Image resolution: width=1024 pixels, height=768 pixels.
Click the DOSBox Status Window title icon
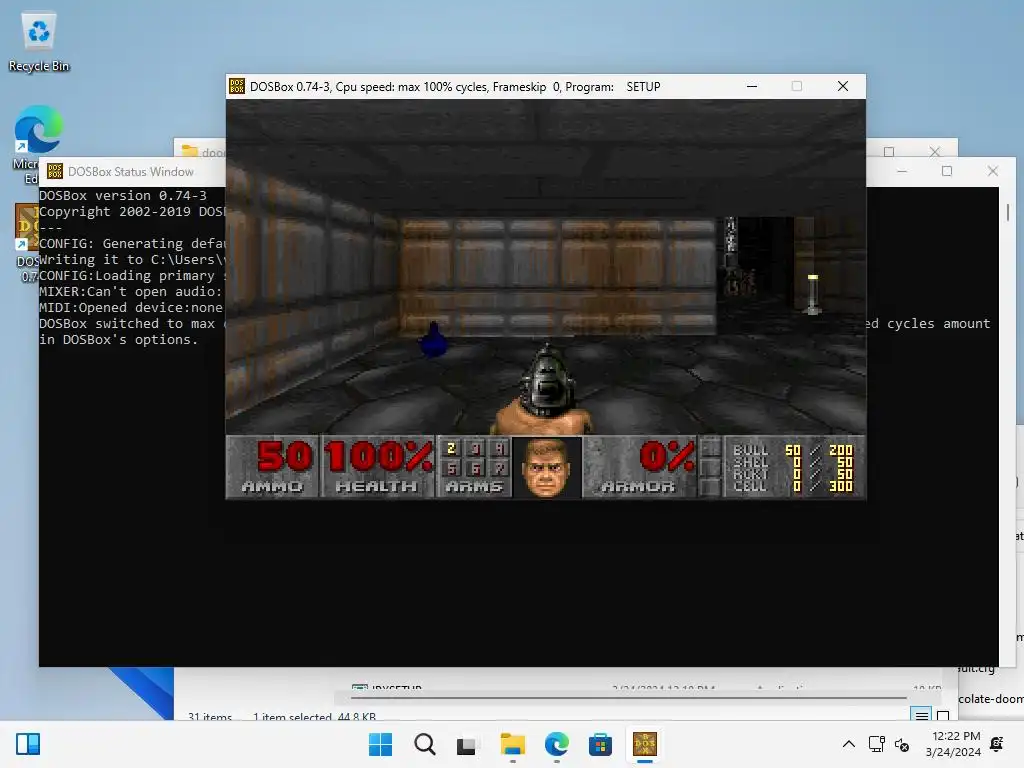pos(55,171)
